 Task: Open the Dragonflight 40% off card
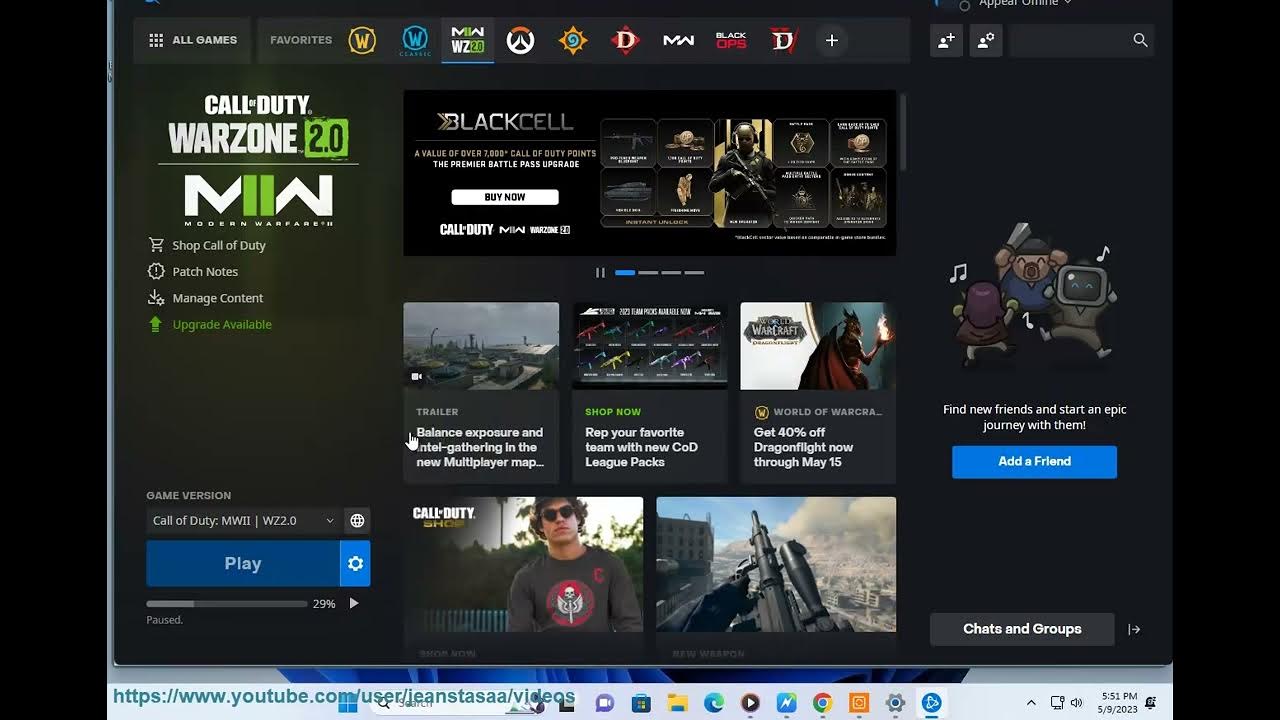pyautogui.click(x=818, y=392)
